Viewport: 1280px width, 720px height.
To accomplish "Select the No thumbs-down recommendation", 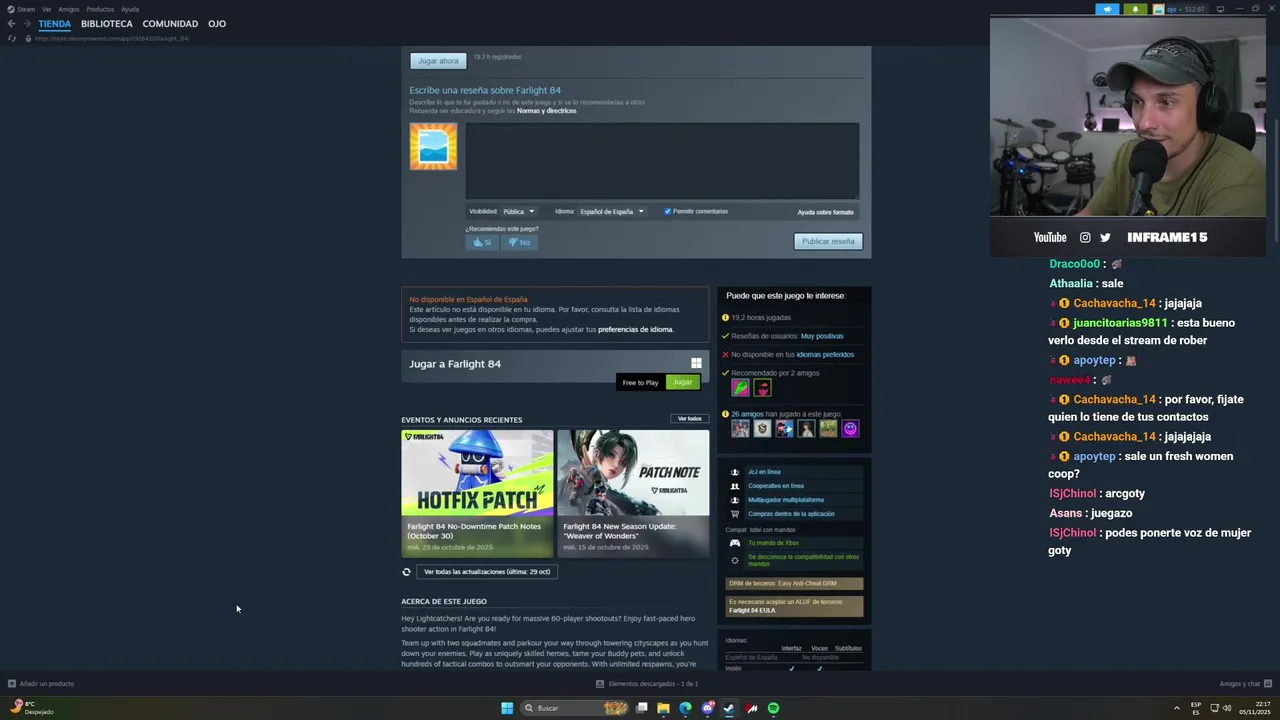I will (x=519, y=242).
